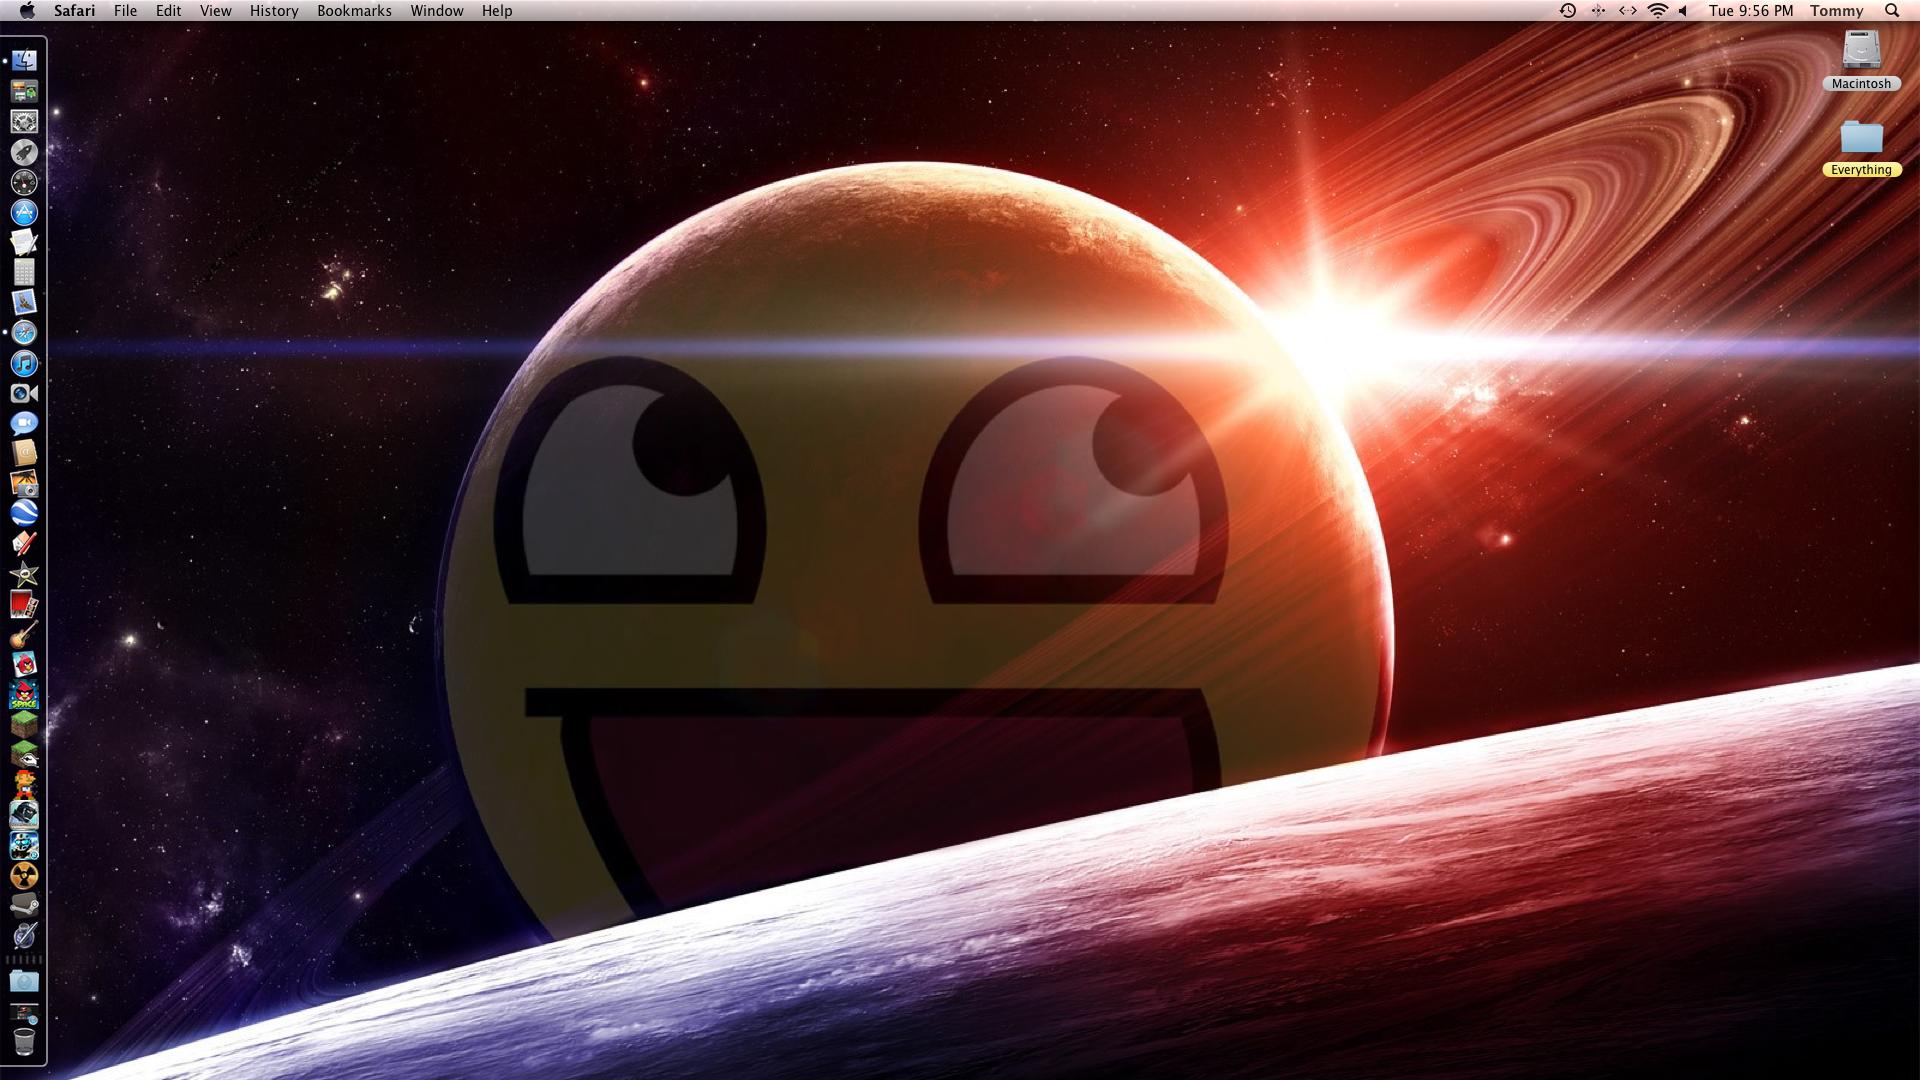Open the Window menu
1920x1080 pixels.
437,10
